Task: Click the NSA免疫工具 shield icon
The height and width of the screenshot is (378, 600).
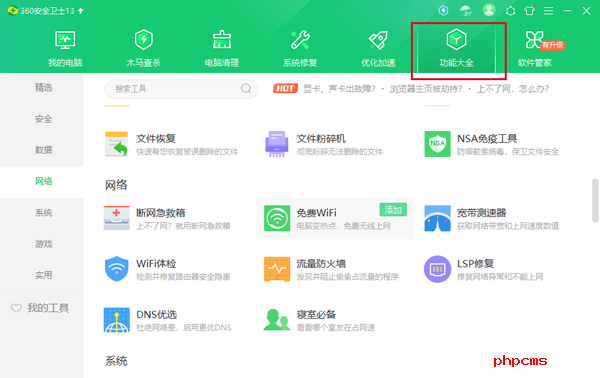Action: (437, 144)
